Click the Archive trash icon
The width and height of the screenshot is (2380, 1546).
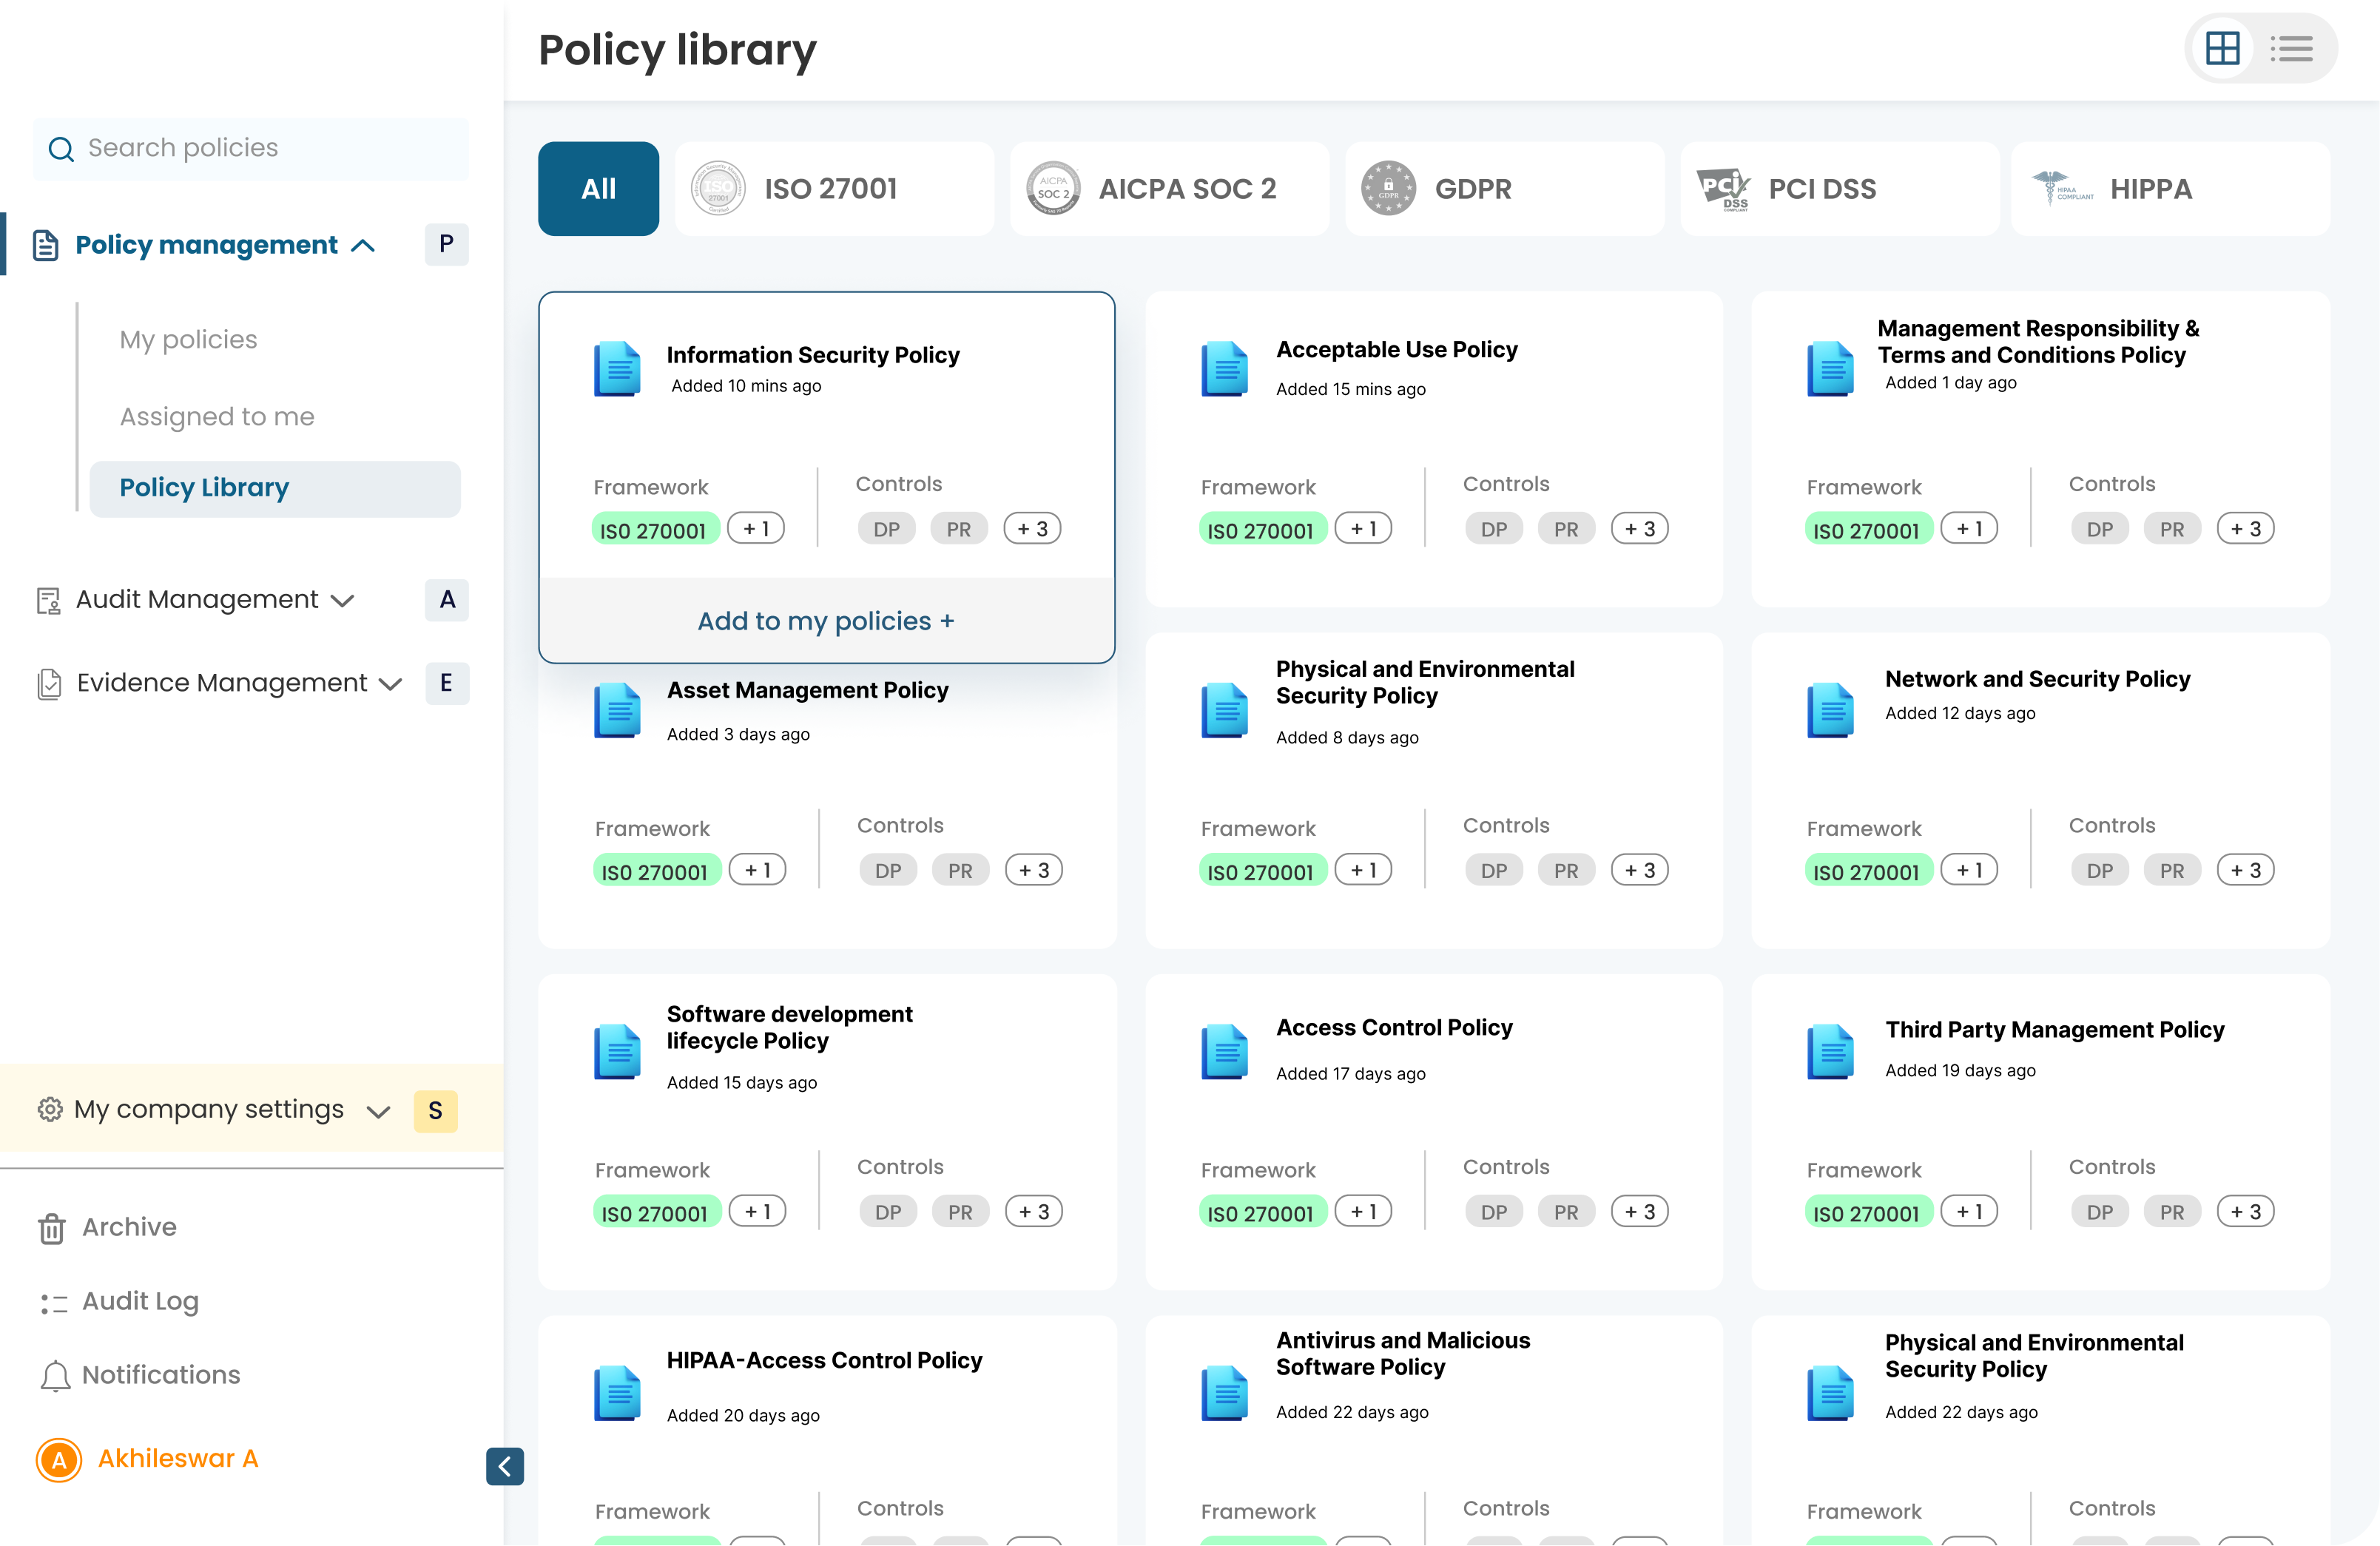(52, 1228)
